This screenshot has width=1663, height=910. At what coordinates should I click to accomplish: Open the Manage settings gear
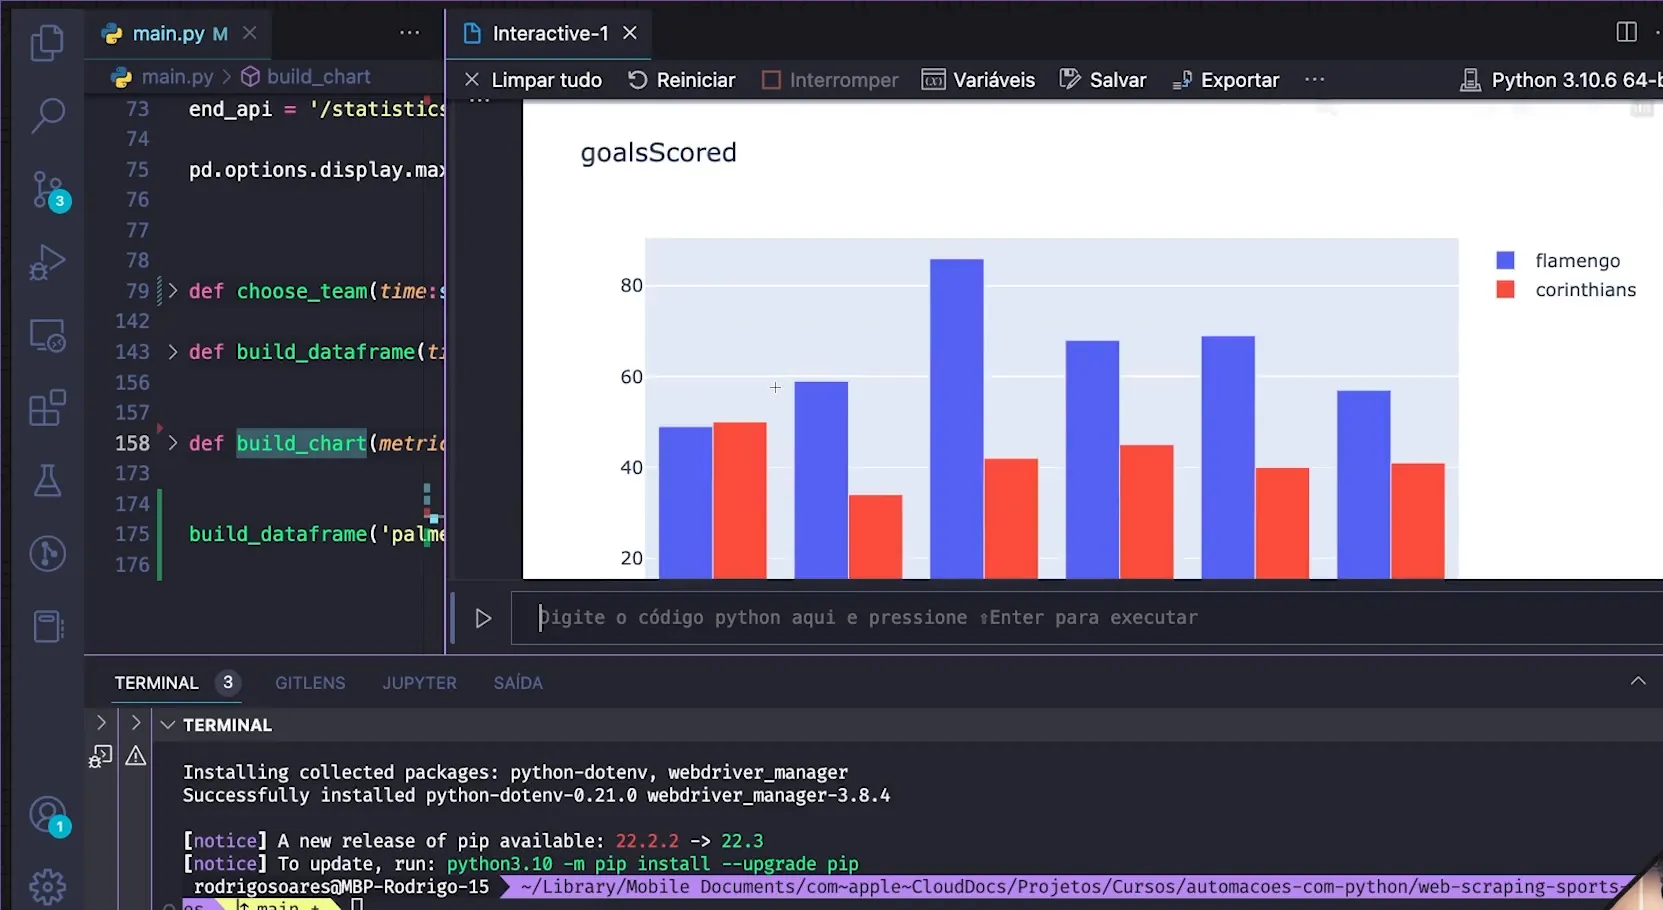[47, 886]
